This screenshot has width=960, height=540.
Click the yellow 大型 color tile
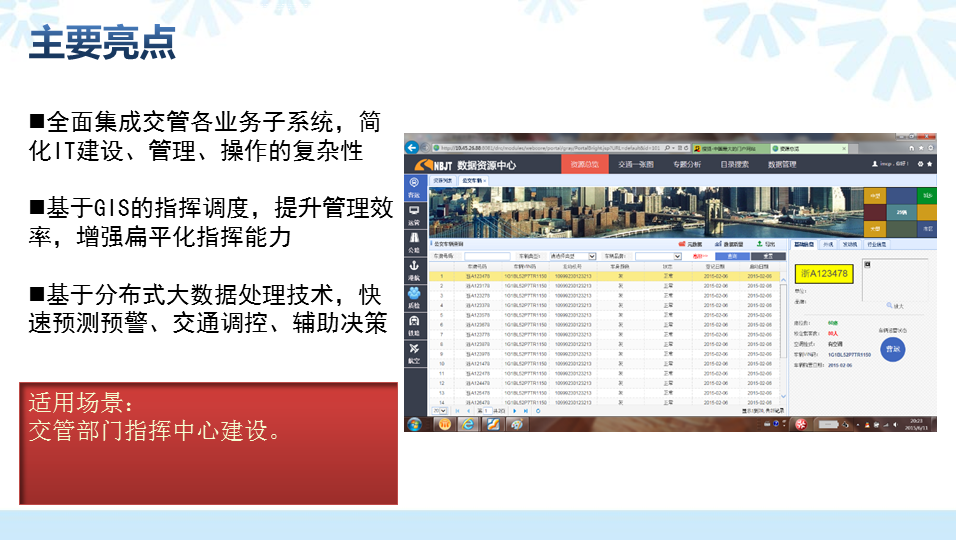875,228
